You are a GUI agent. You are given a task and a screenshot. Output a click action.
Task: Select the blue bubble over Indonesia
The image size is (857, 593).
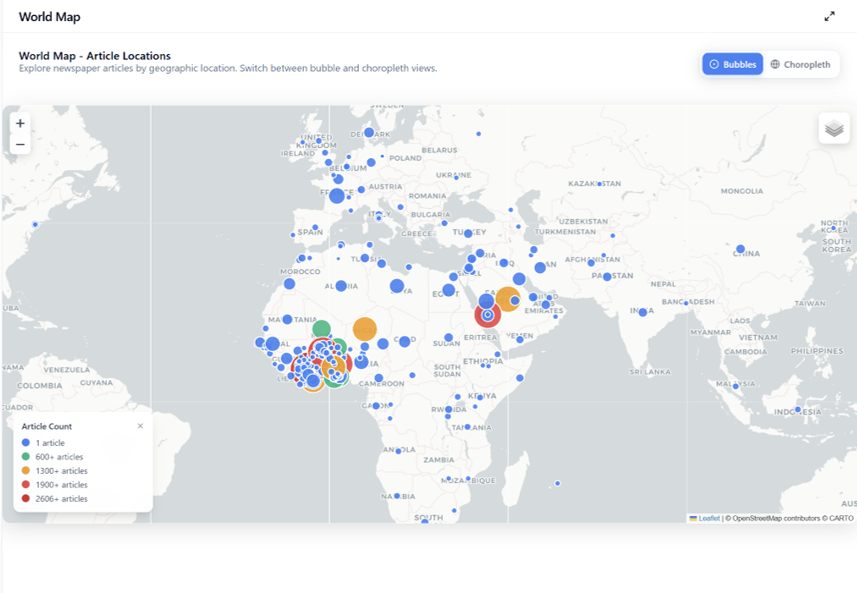(797, 409)
